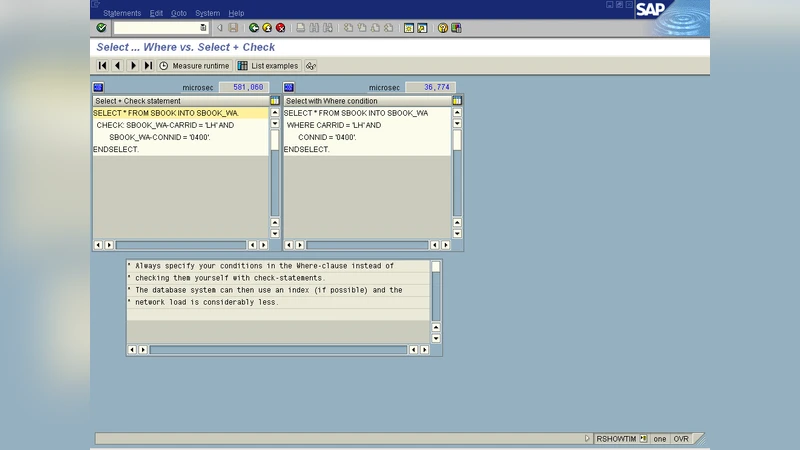Click the red Cancel icon
Image resolution: width=800 pixels, height=450 pixels.
280,28
